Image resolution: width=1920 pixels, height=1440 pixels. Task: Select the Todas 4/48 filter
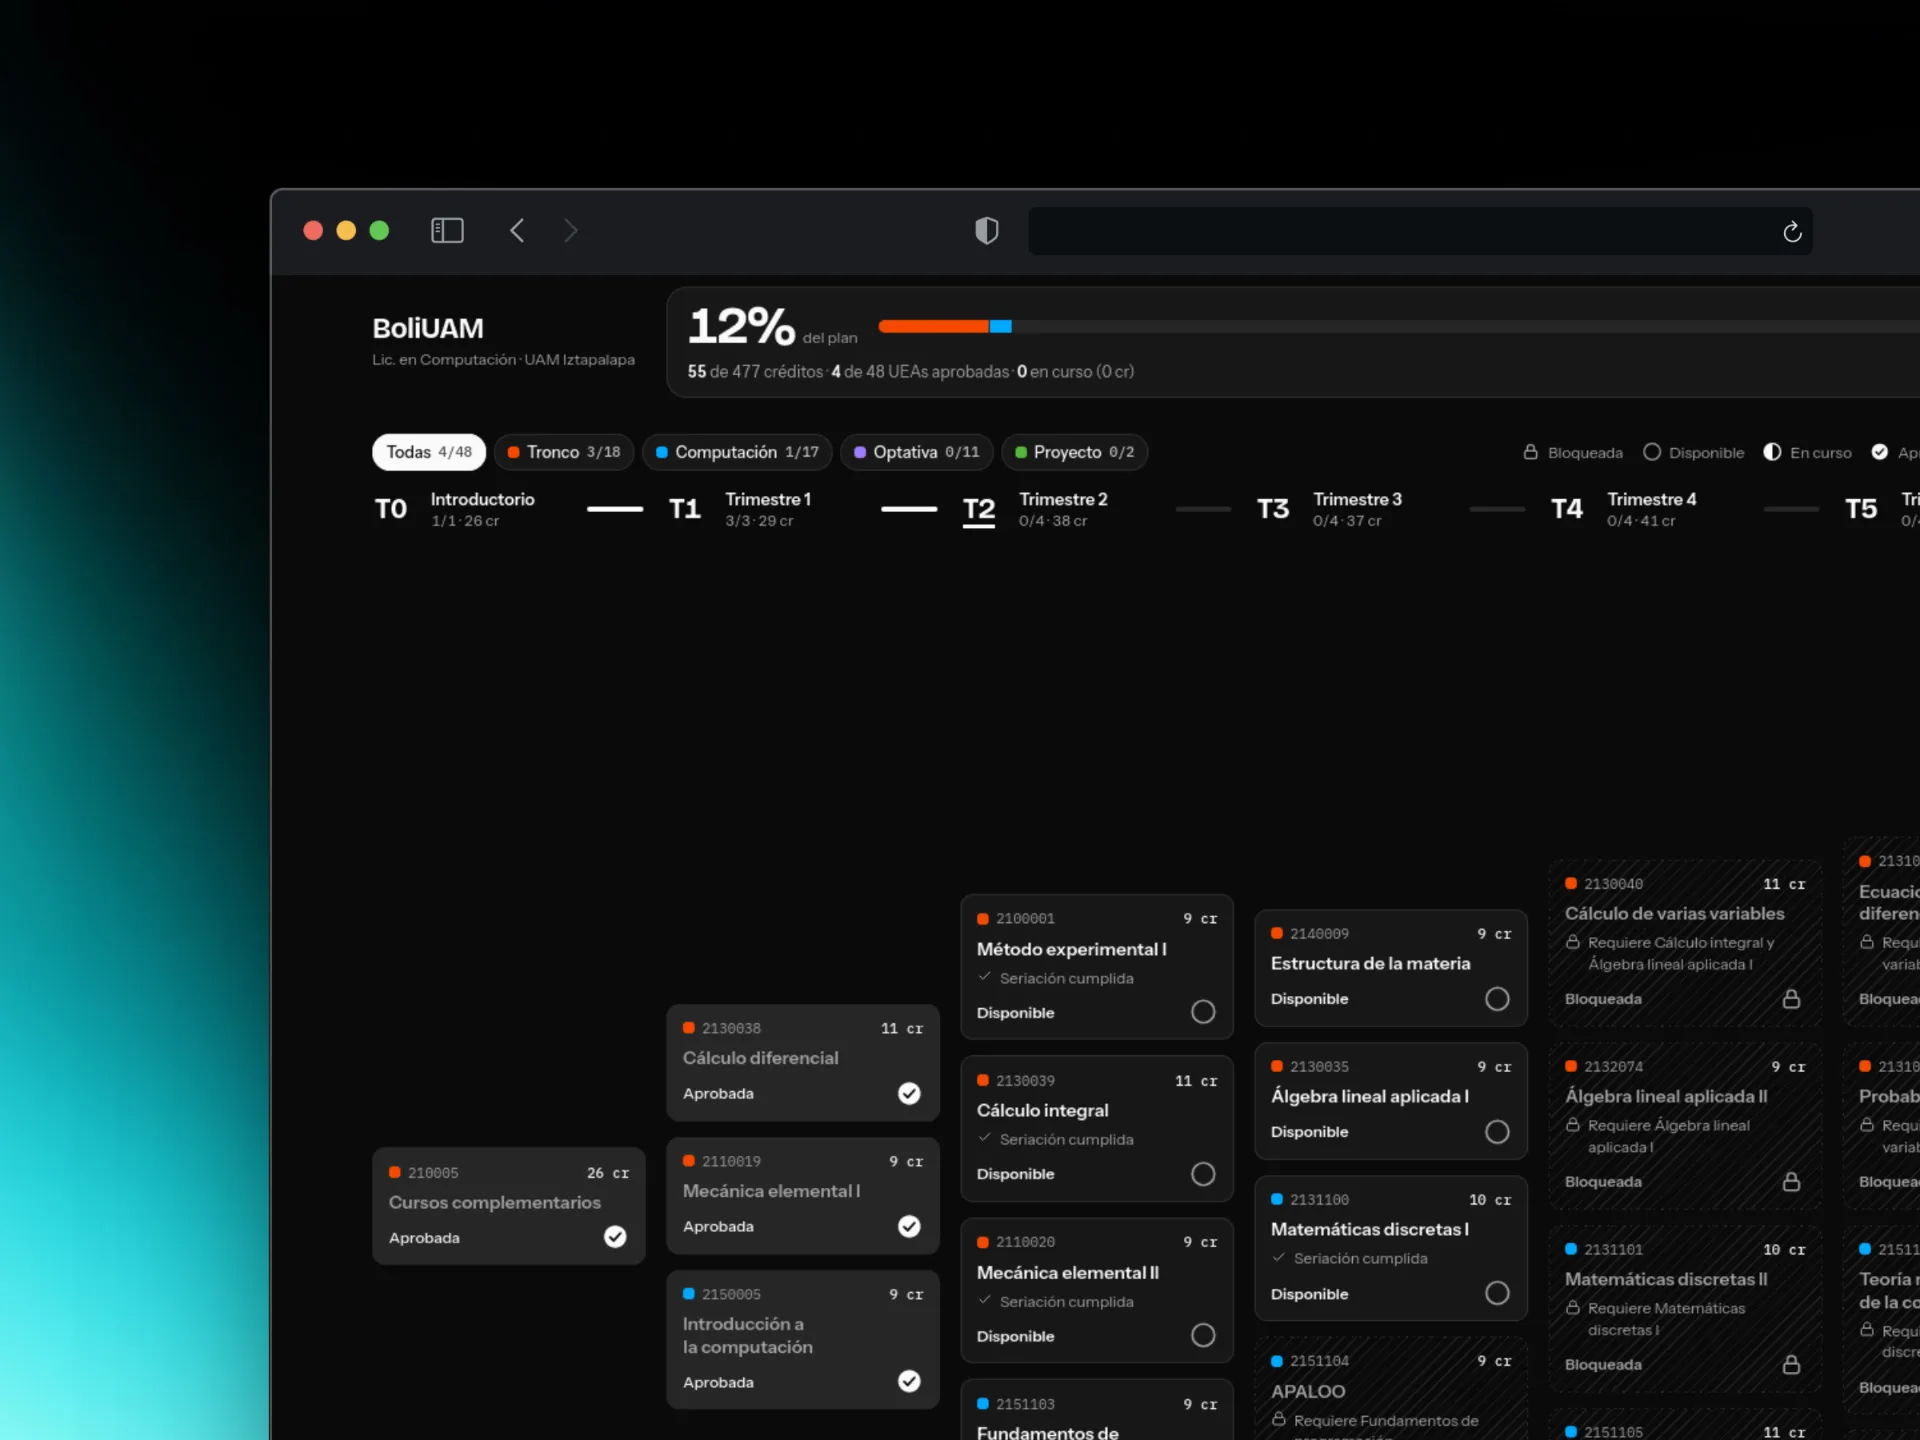coord(429,452)
